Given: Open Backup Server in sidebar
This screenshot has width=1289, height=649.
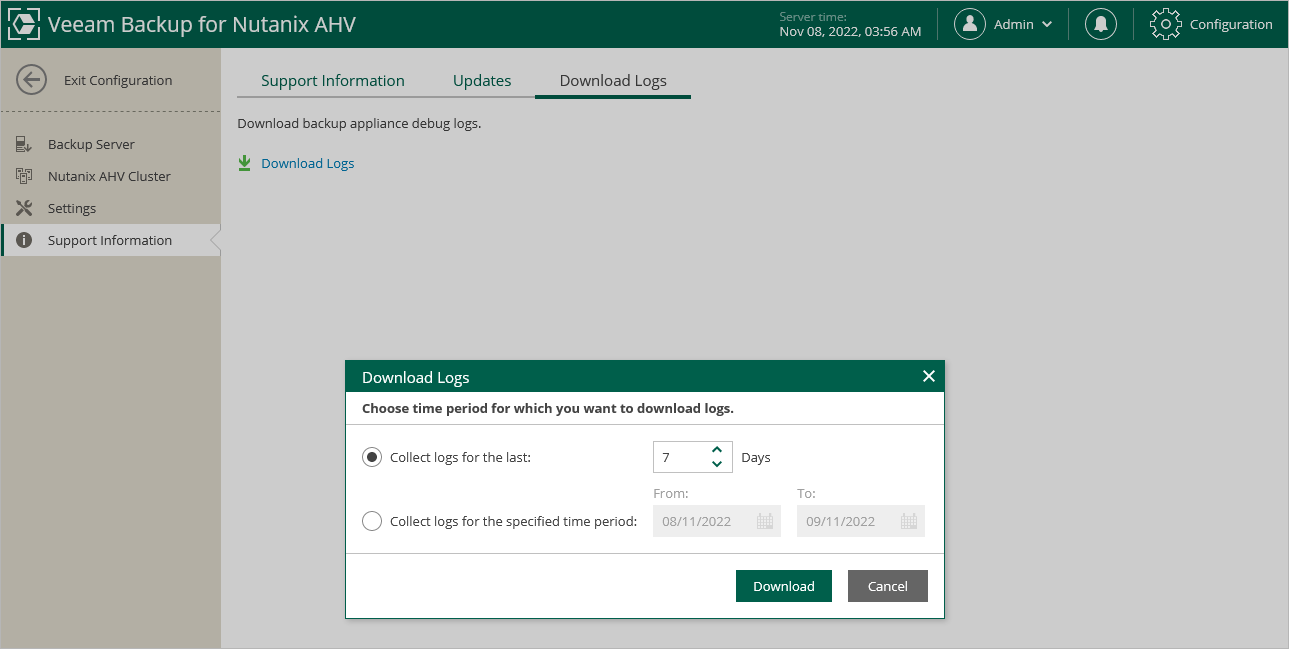Looking at the screenshot, I should [111, 144].
